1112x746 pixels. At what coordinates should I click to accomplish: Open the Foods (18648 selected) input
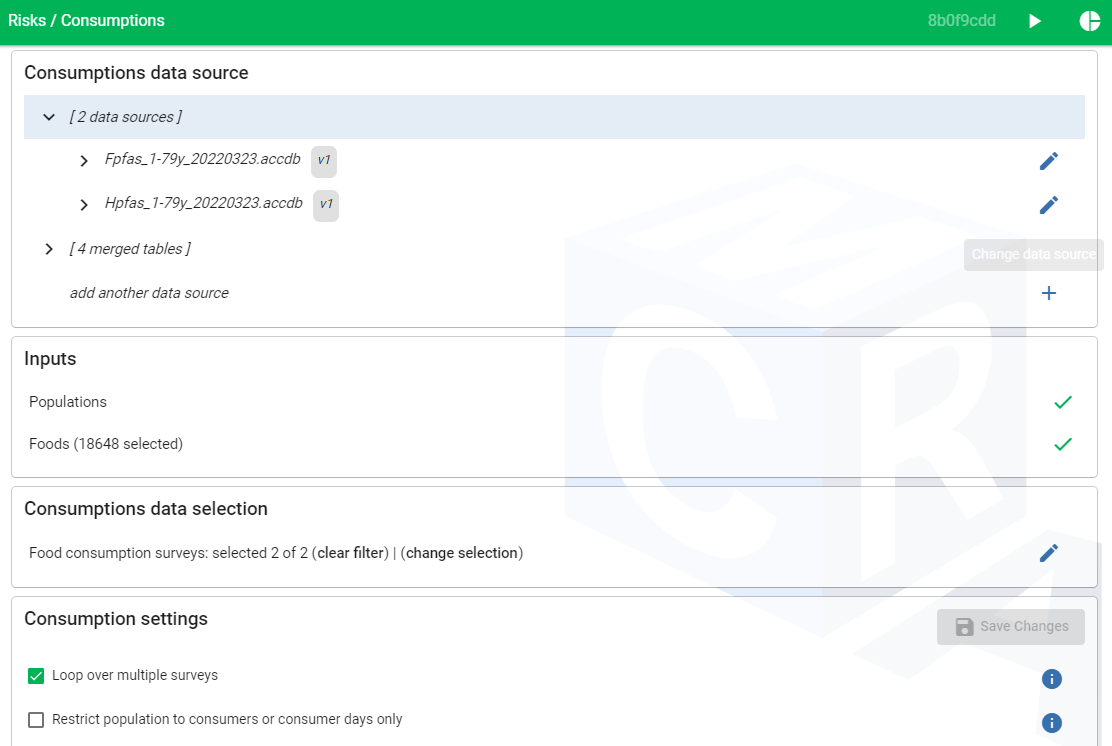point(106,444)
